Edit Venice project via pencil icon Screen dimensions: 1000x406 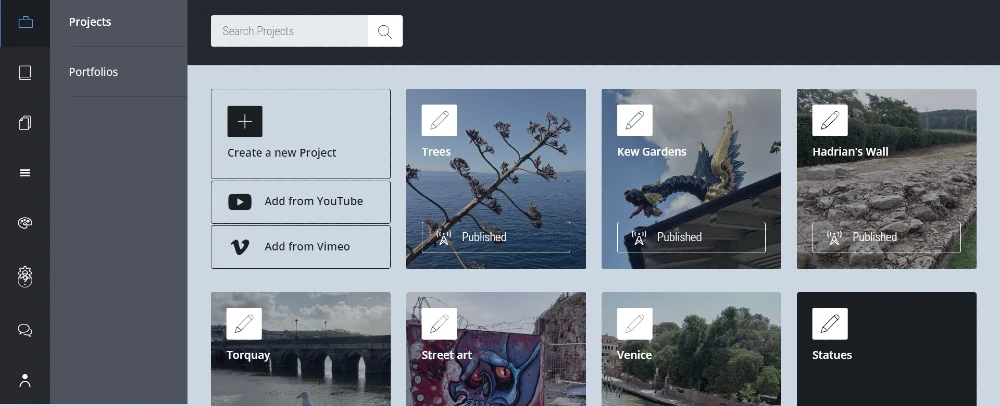pyautogui.click(x=635, y=324)
